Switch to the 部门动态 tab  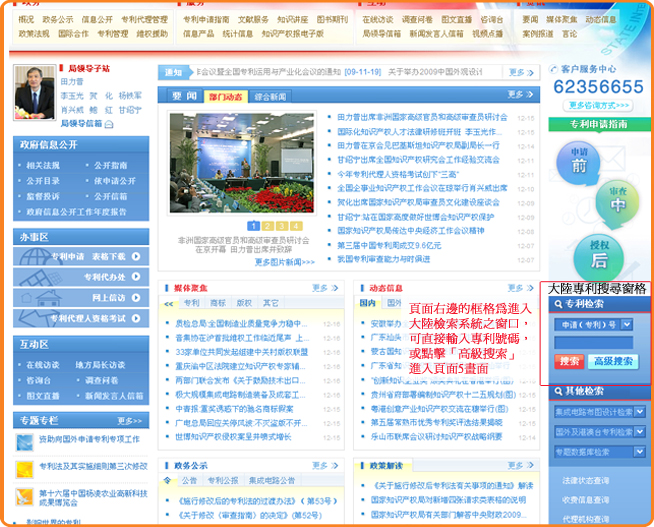pyautogui.click(x=226, y=97)
